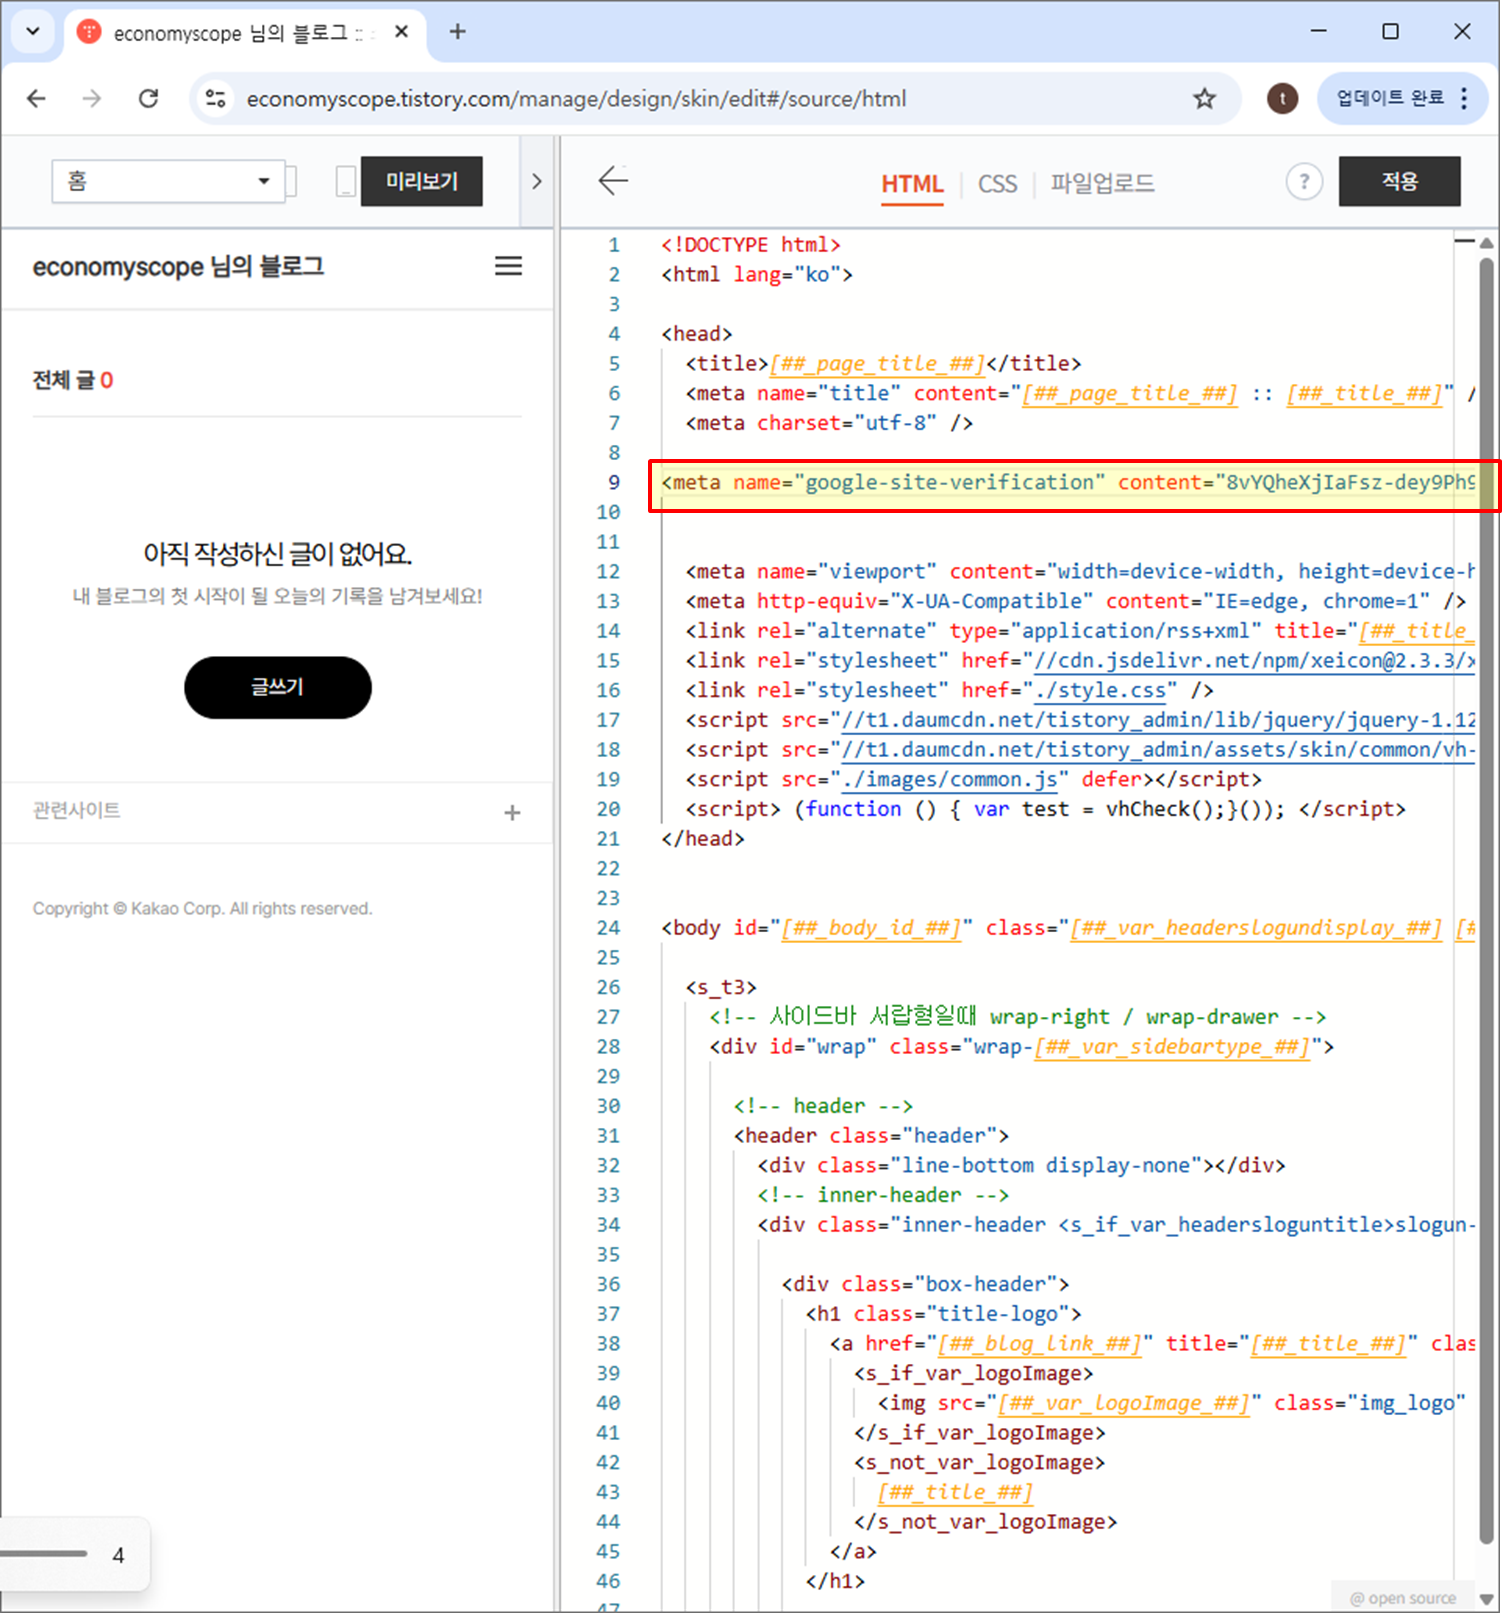
Task: Click the <!DOCTYPE html> line
Action: 751,245
